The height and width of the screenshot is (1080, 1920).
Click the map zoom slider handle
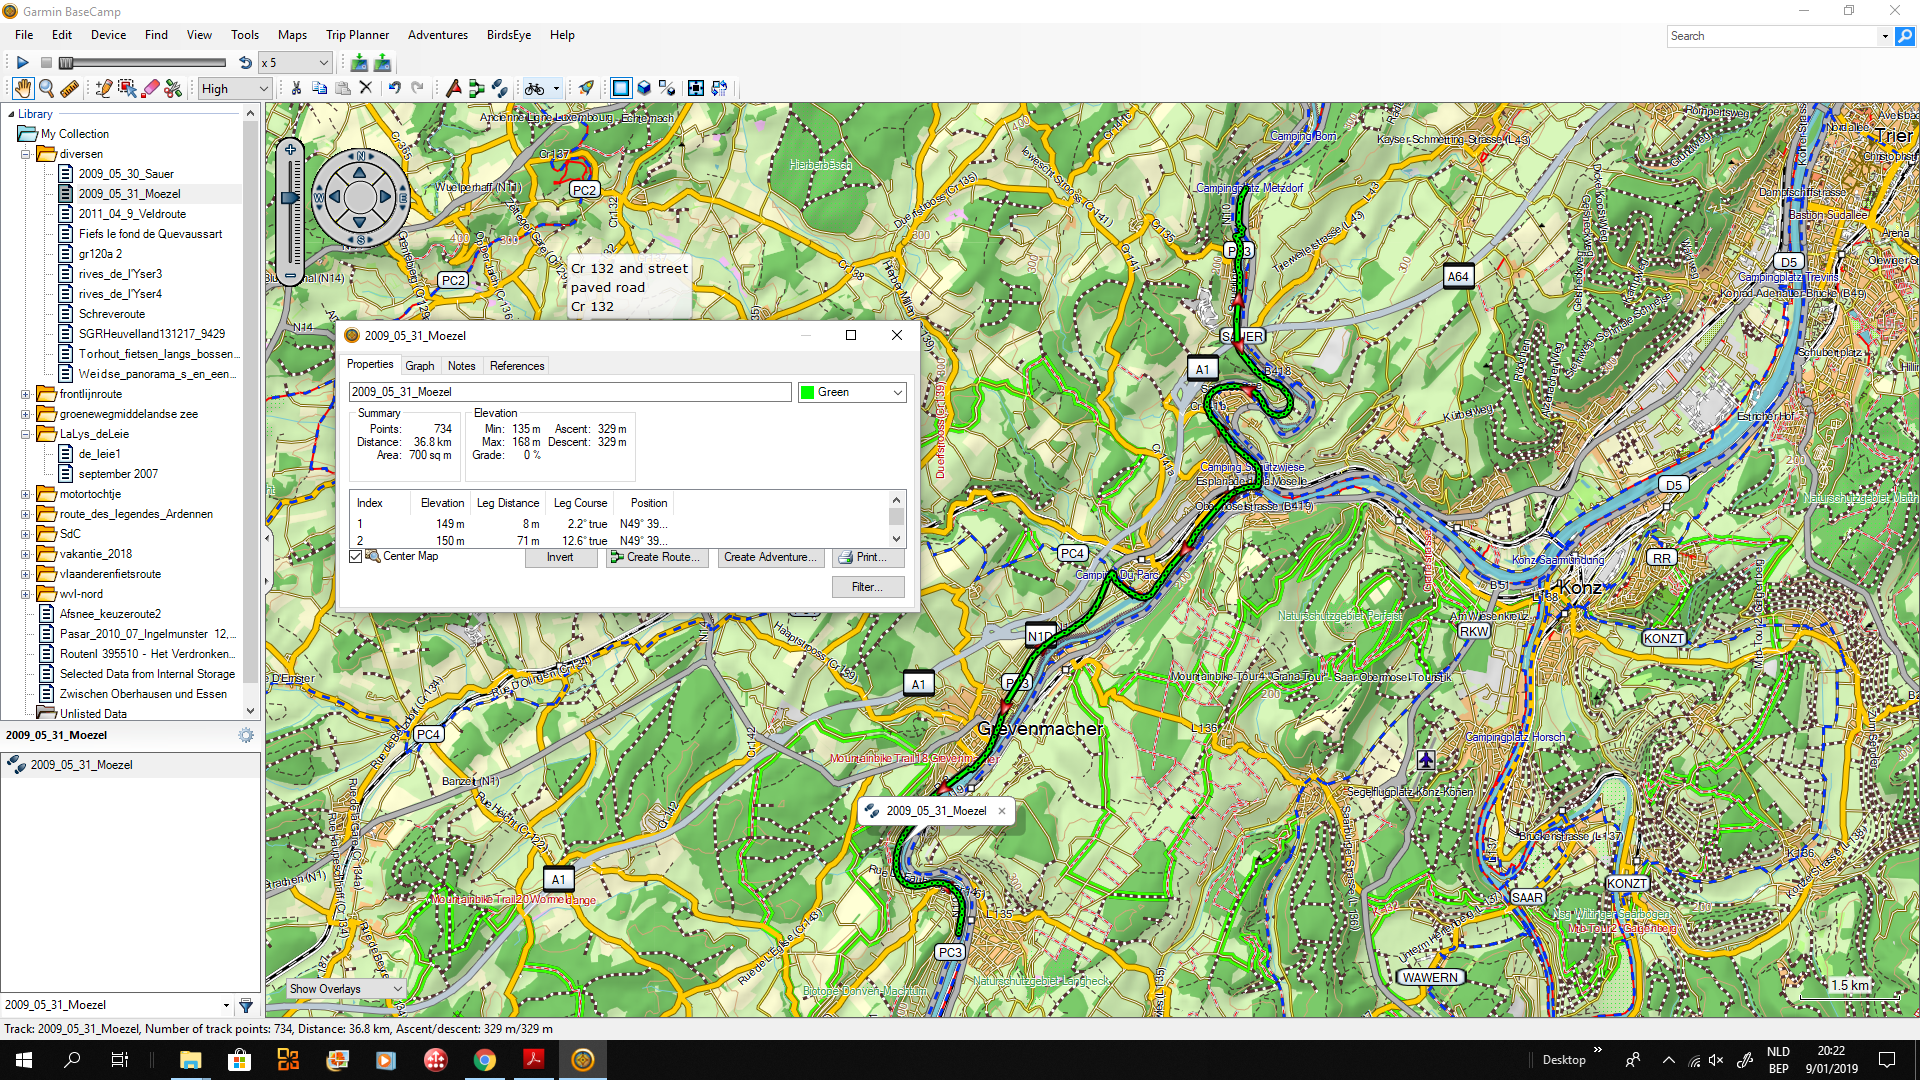tap(290, 198)
